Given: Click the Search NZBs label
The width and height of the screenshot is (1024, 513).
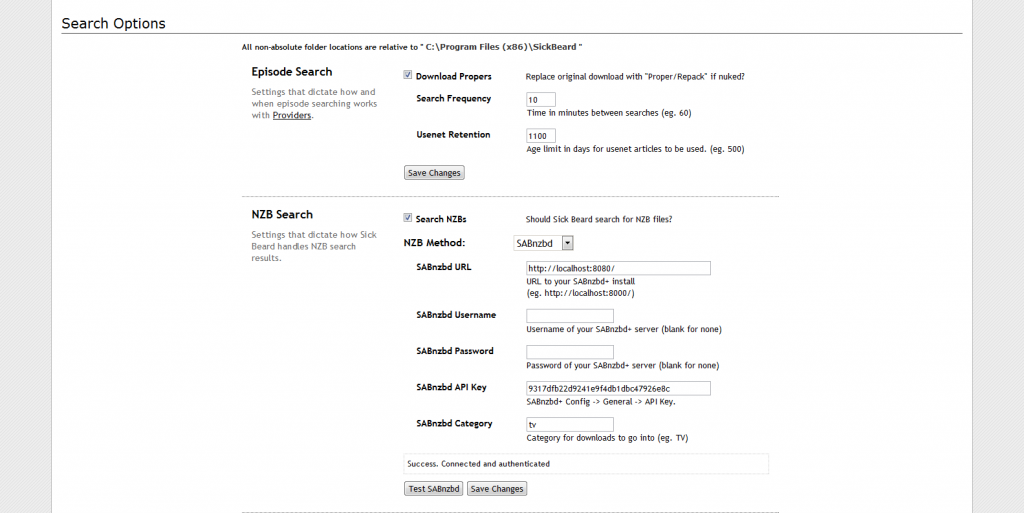Looking at the screenshot, I should tap(441, 219).
